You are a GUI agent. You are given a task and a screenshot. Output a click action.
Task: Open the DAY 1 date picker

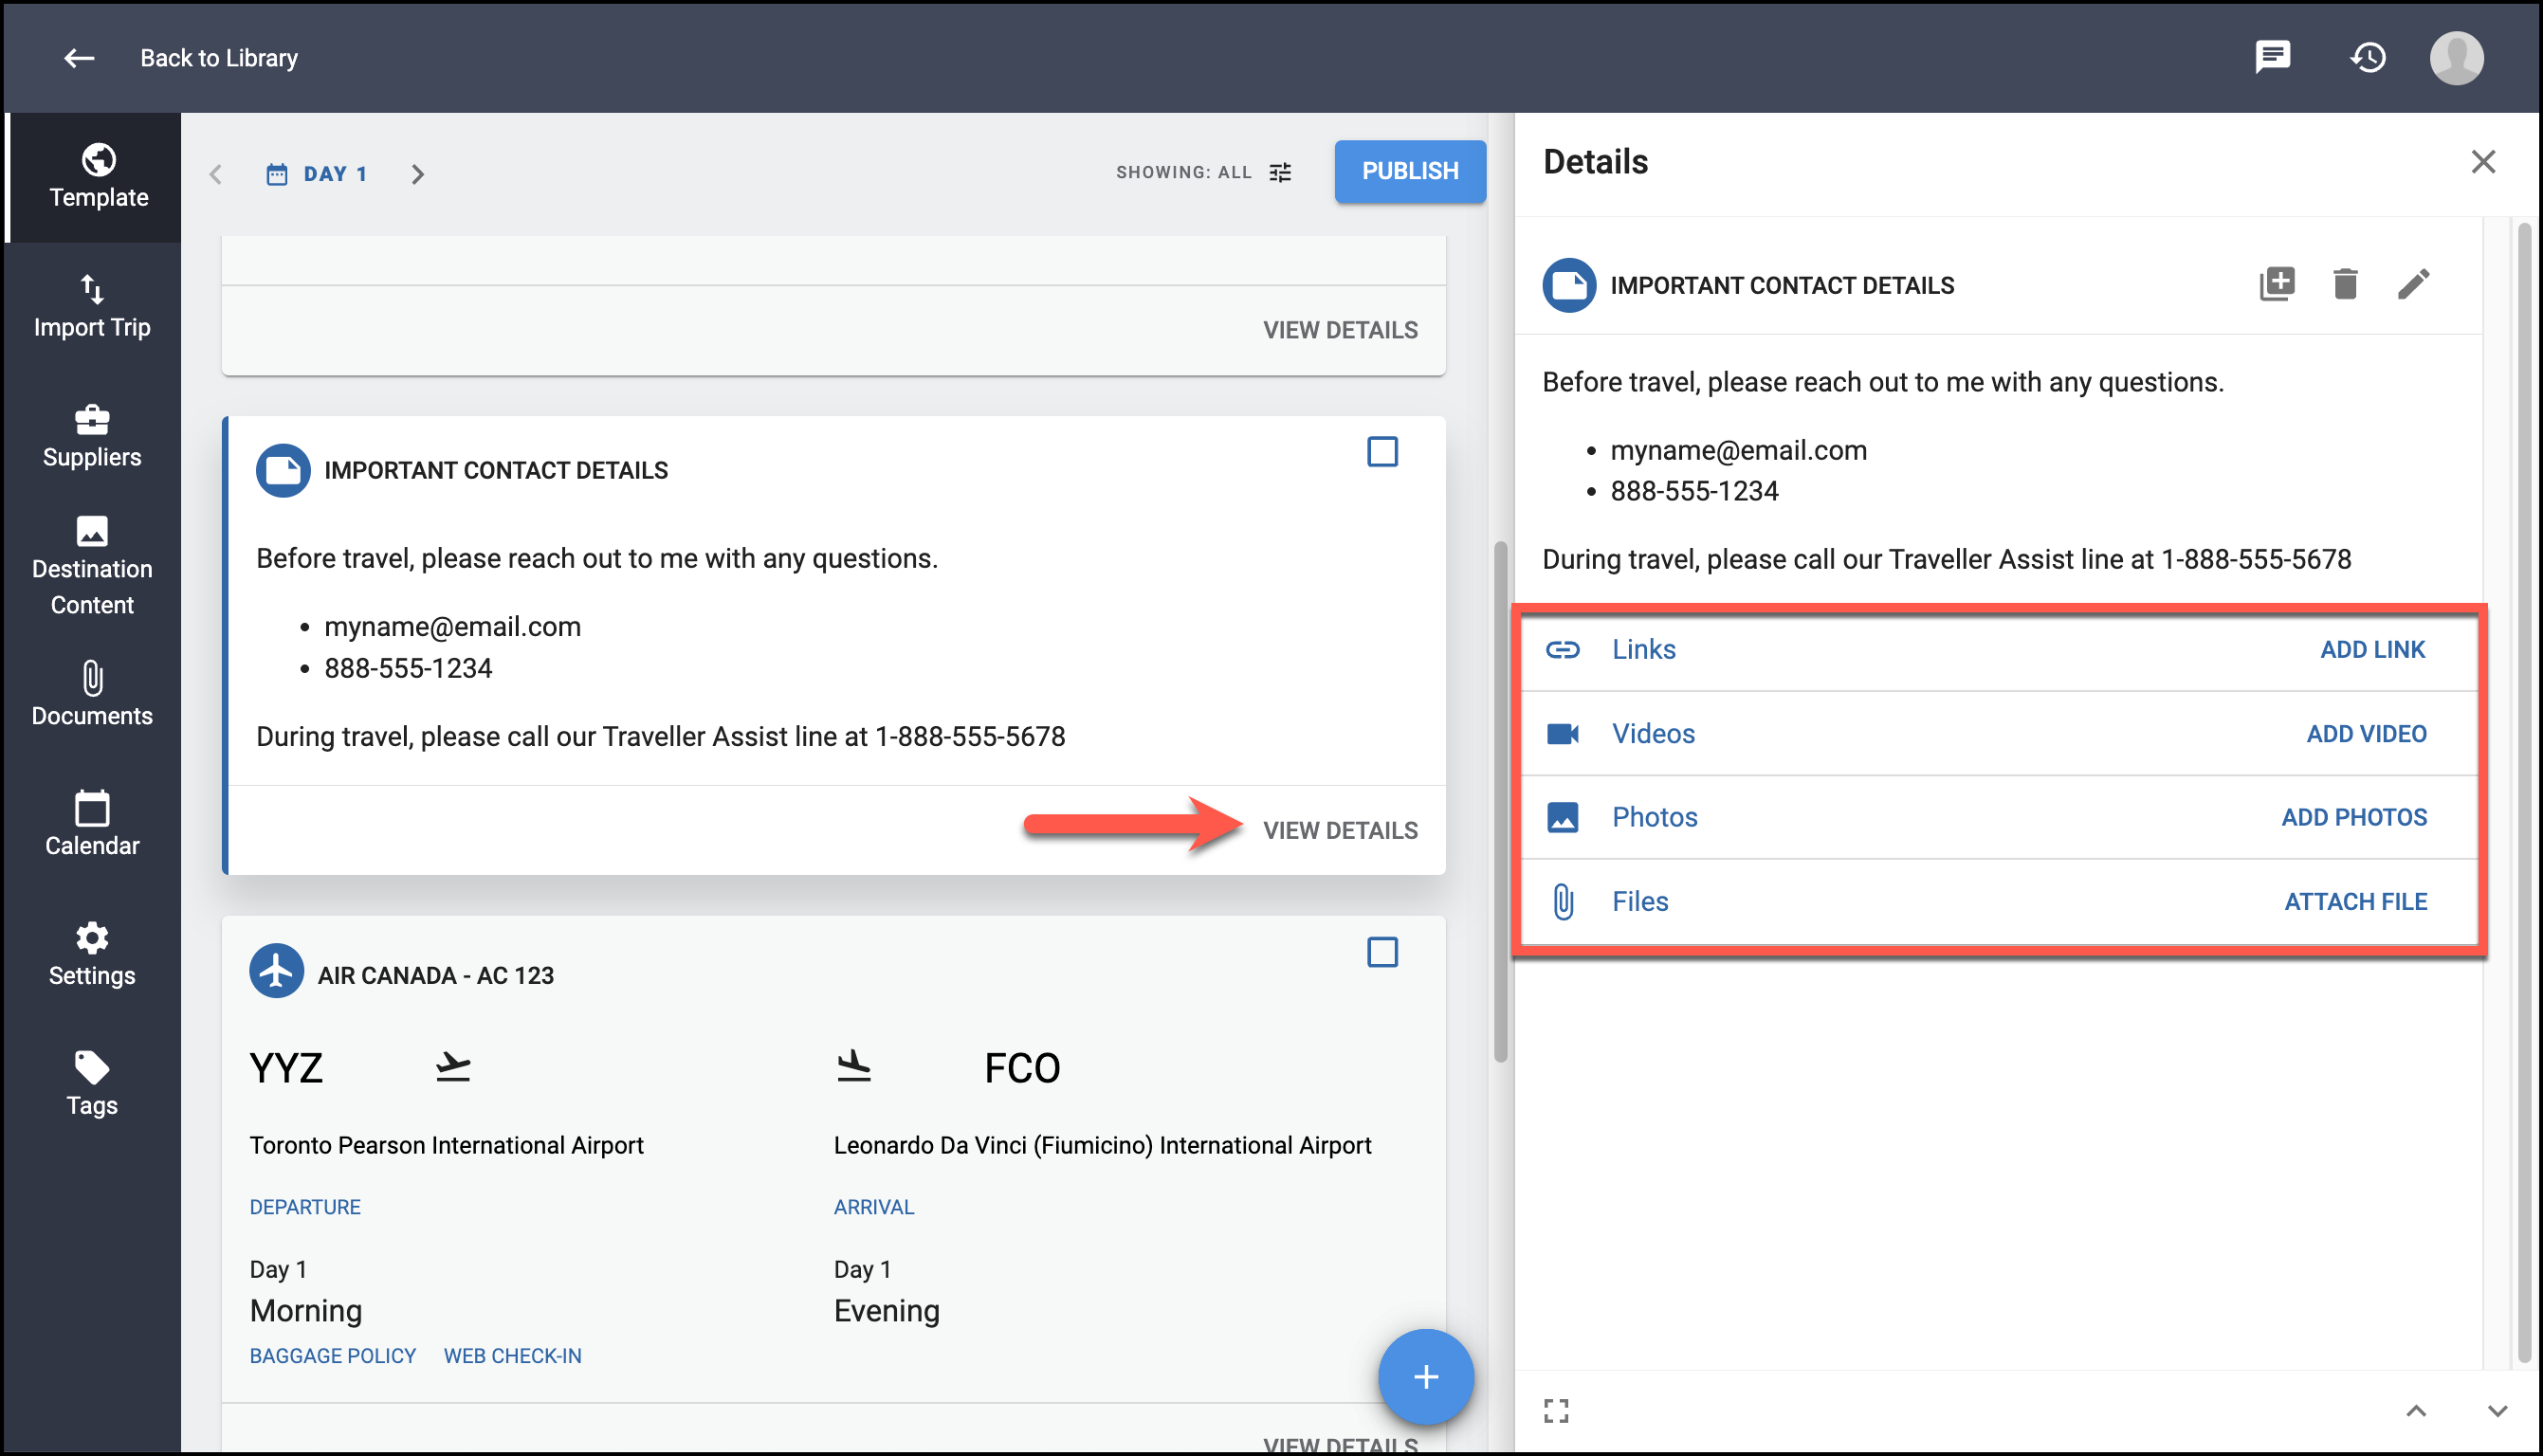coord(317,174)
